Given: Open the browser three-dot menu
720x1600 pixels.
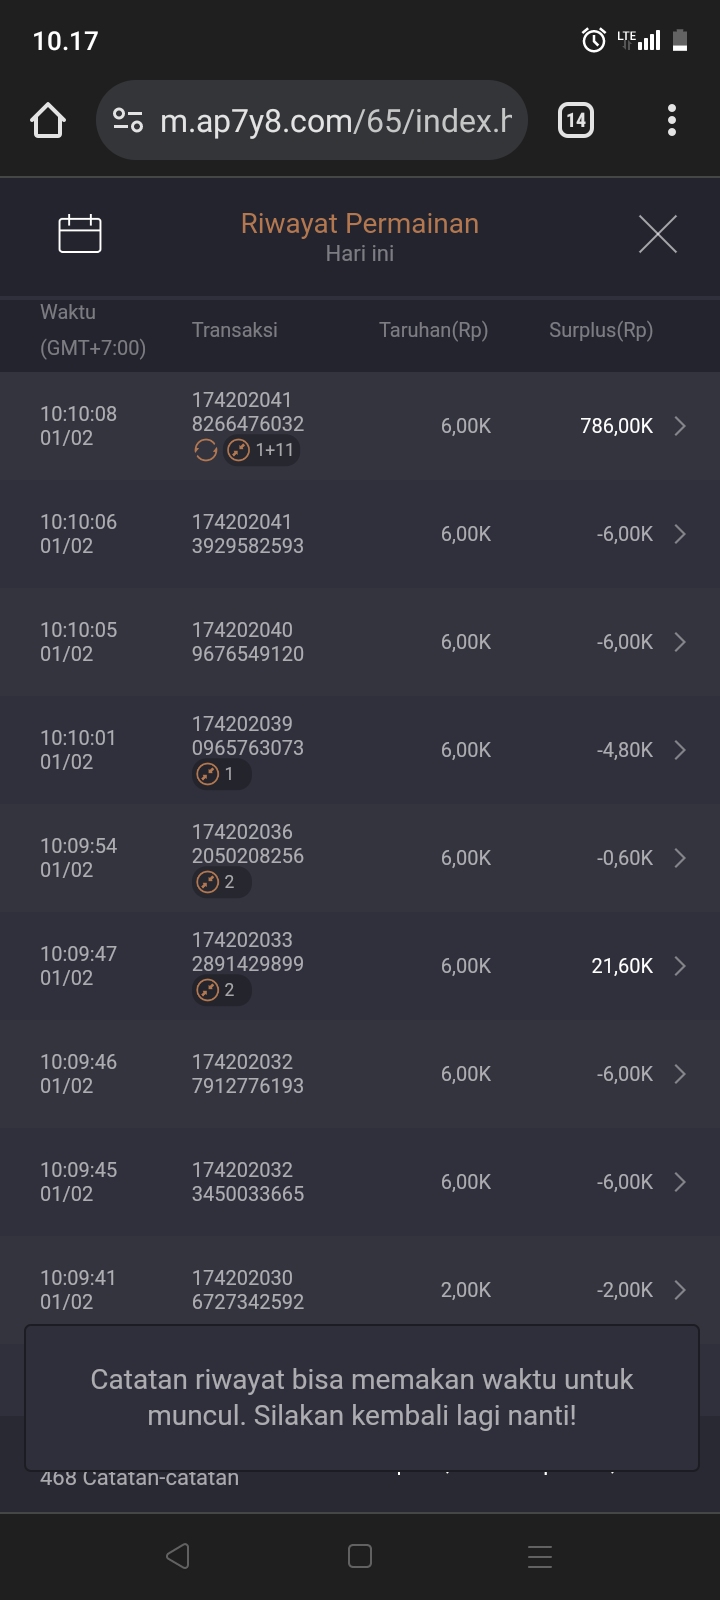Looking at the screenshot, I should pyautogui.click(x=672, y=121).
